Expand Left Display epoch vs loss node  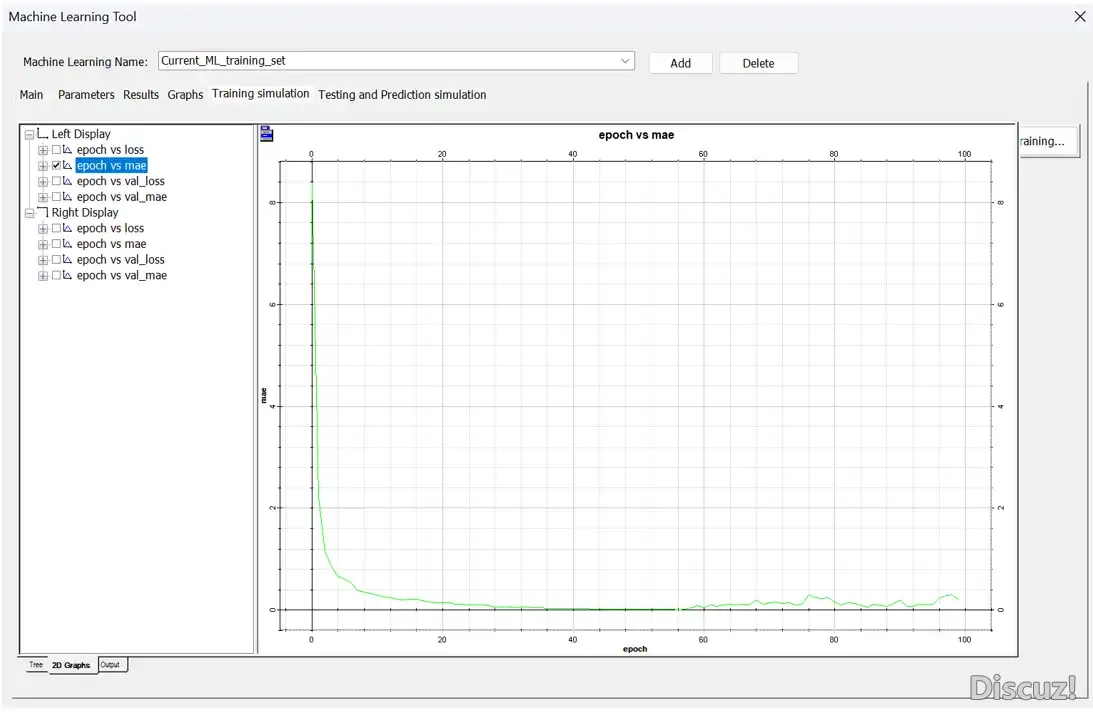(x=43, y=150)
